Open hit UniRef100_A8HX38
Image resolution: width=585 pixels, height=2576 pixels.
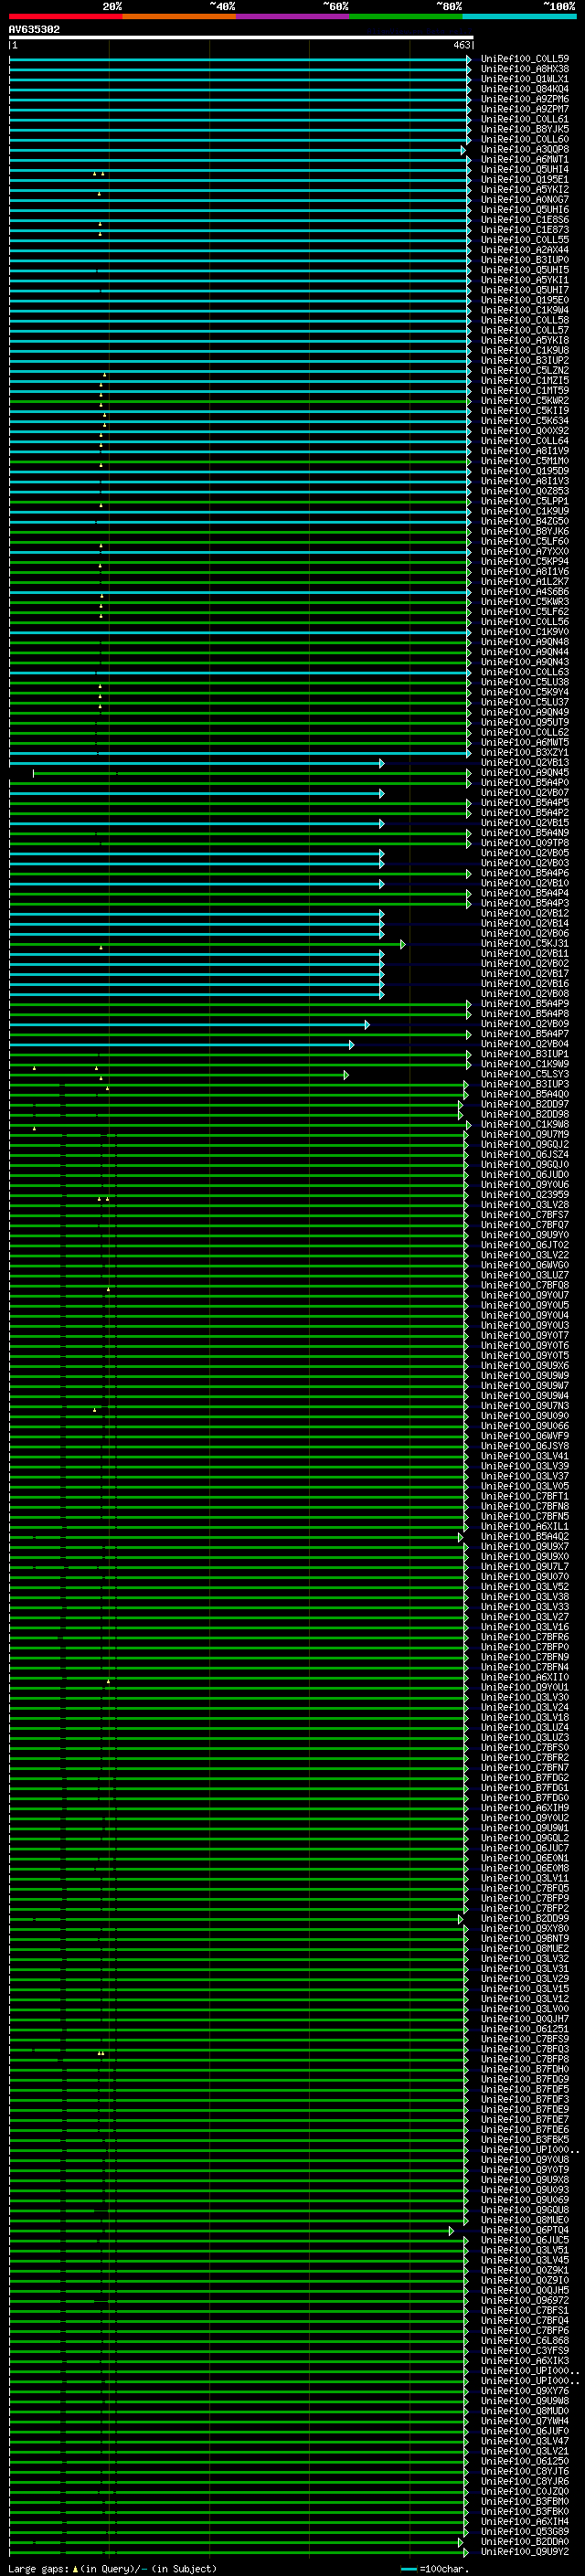click(x=524, y=69)
